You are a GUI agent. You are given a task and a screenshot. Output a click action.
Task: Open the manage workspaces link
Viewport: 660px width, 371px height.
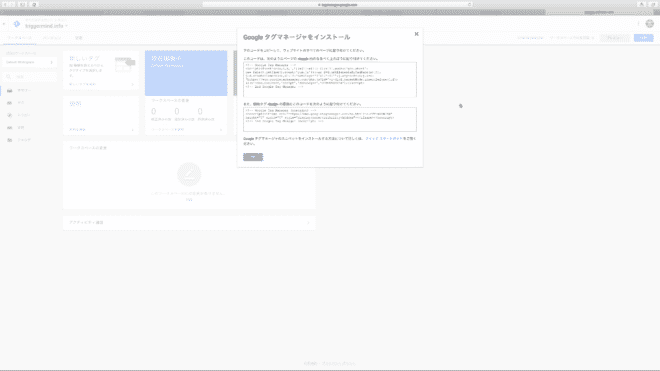pos(168,130)
